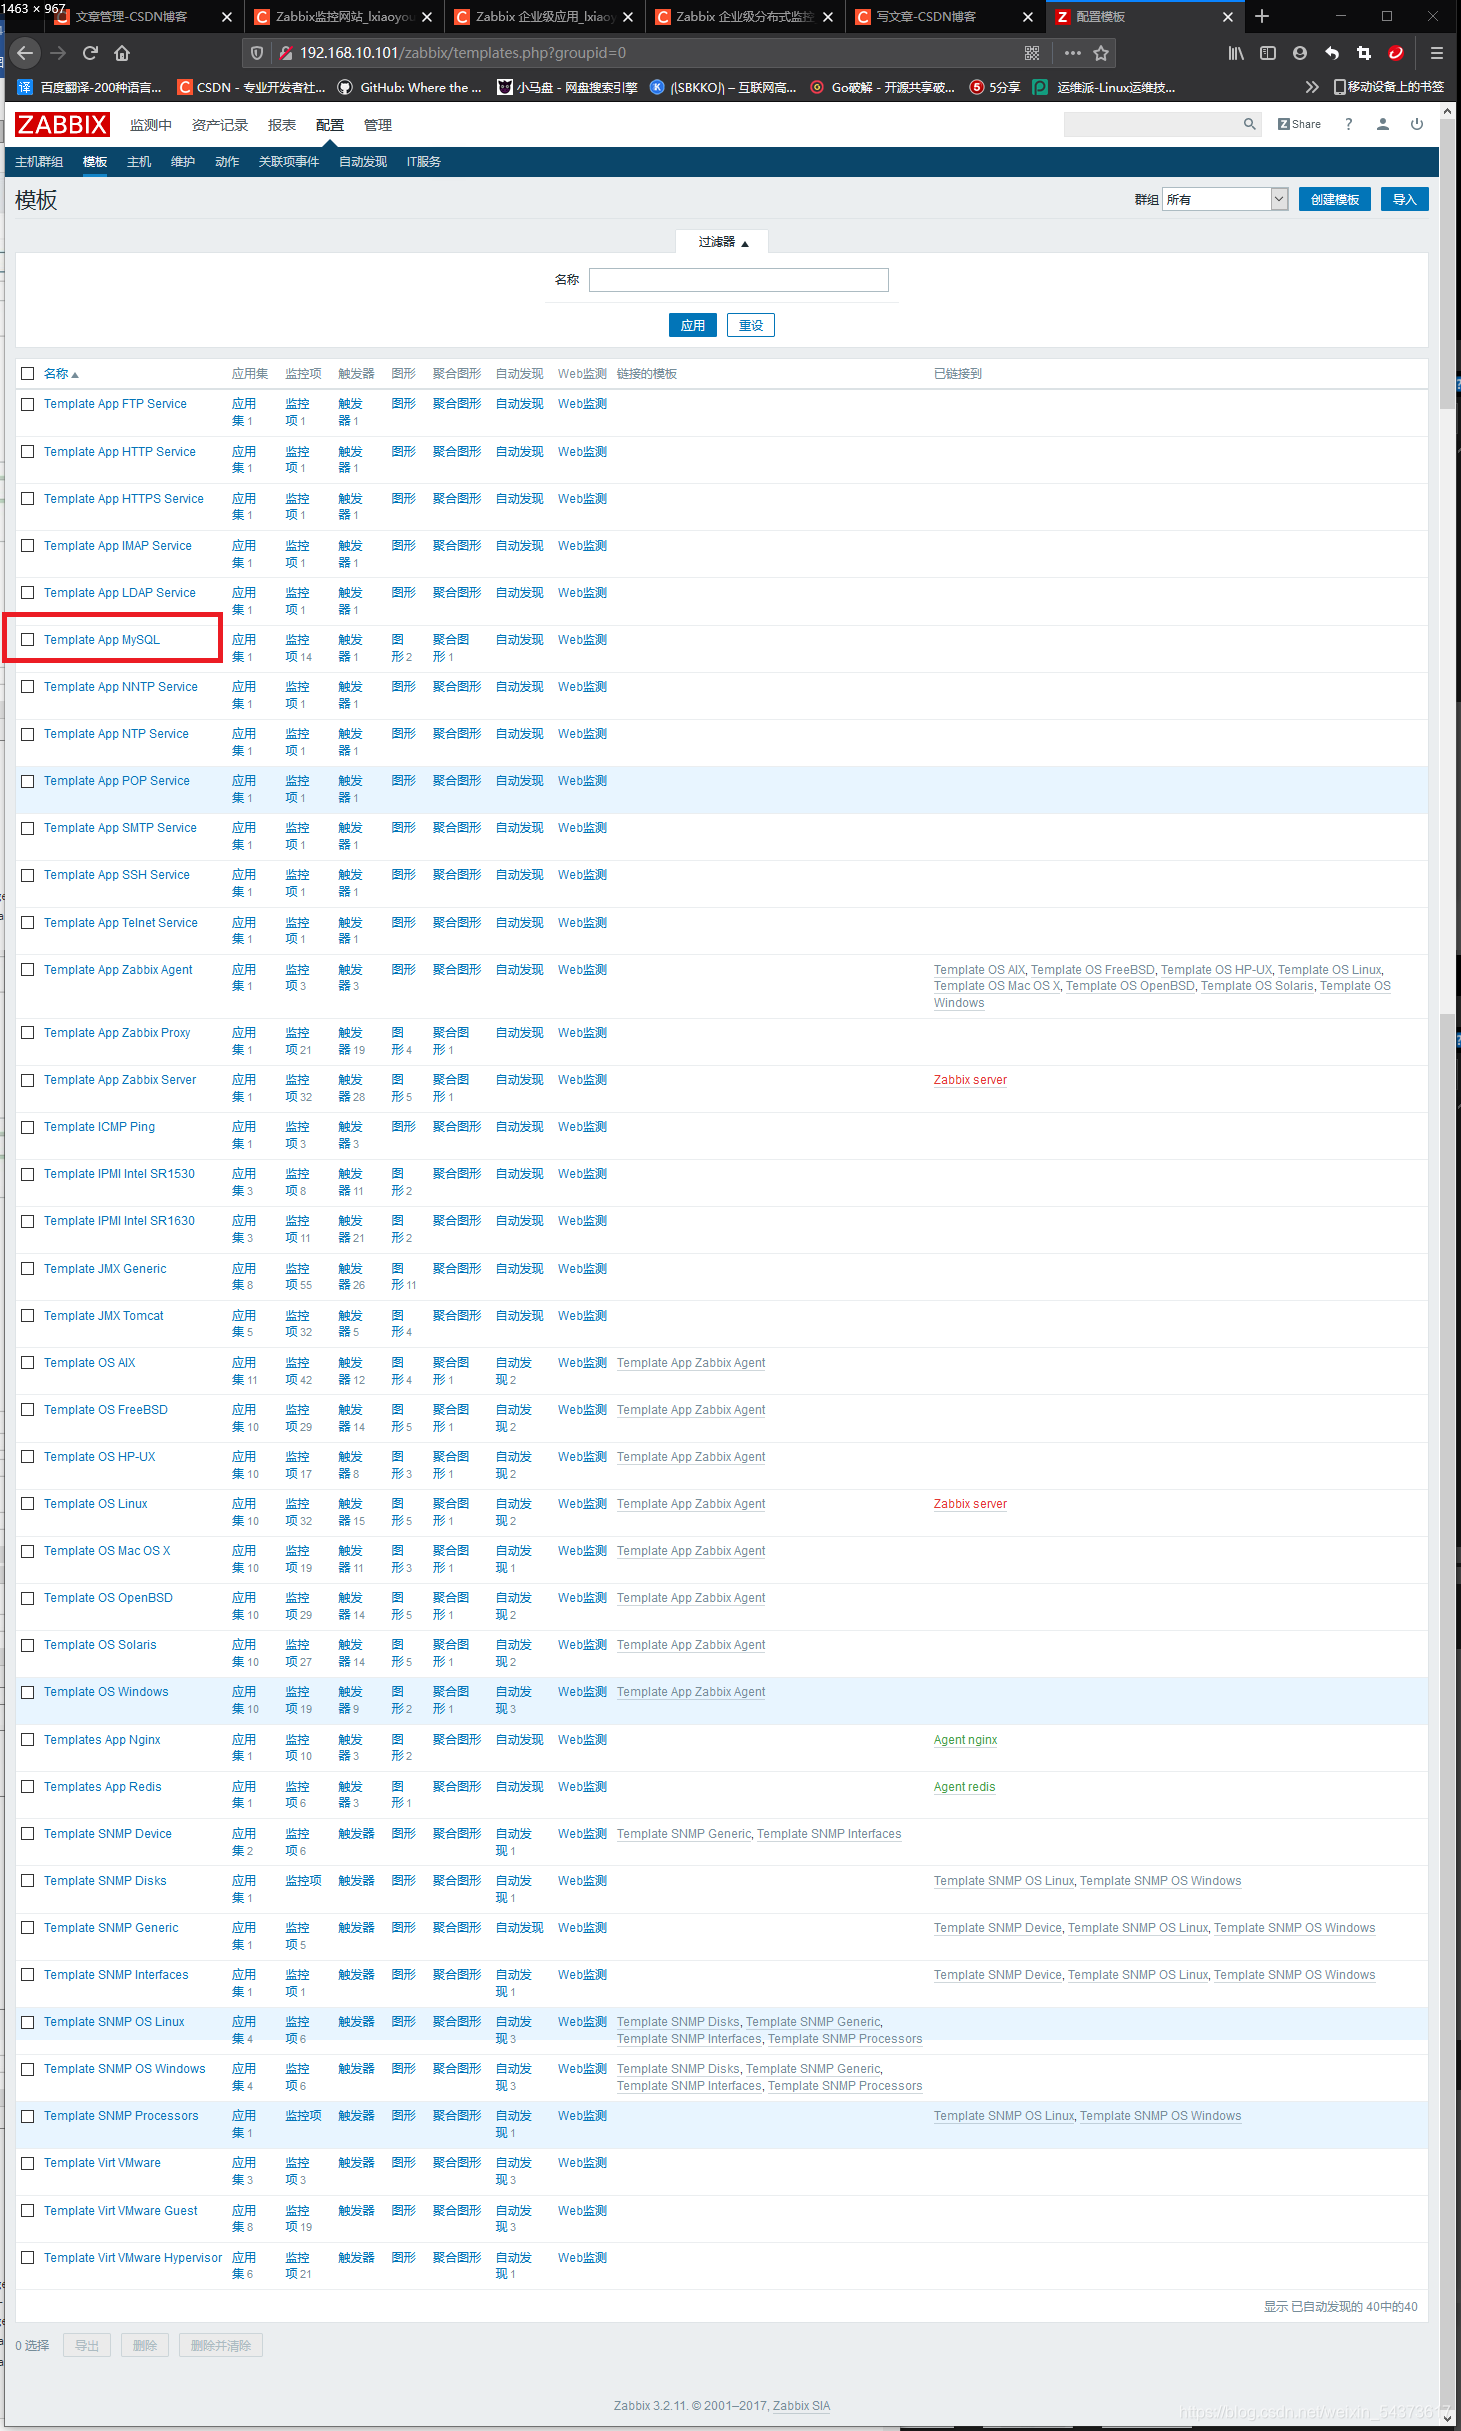Image resolution: width=1461 pixels, height=2431 pixels.
Task: Tick the select-all checkbox in table header
Action: [28, 374]
